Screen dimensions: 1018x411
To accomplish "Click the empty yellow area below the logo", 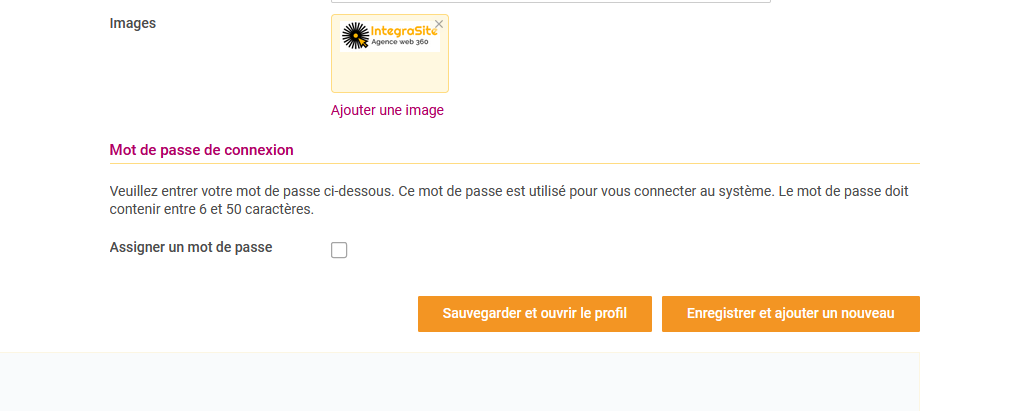I will [390, 71].
